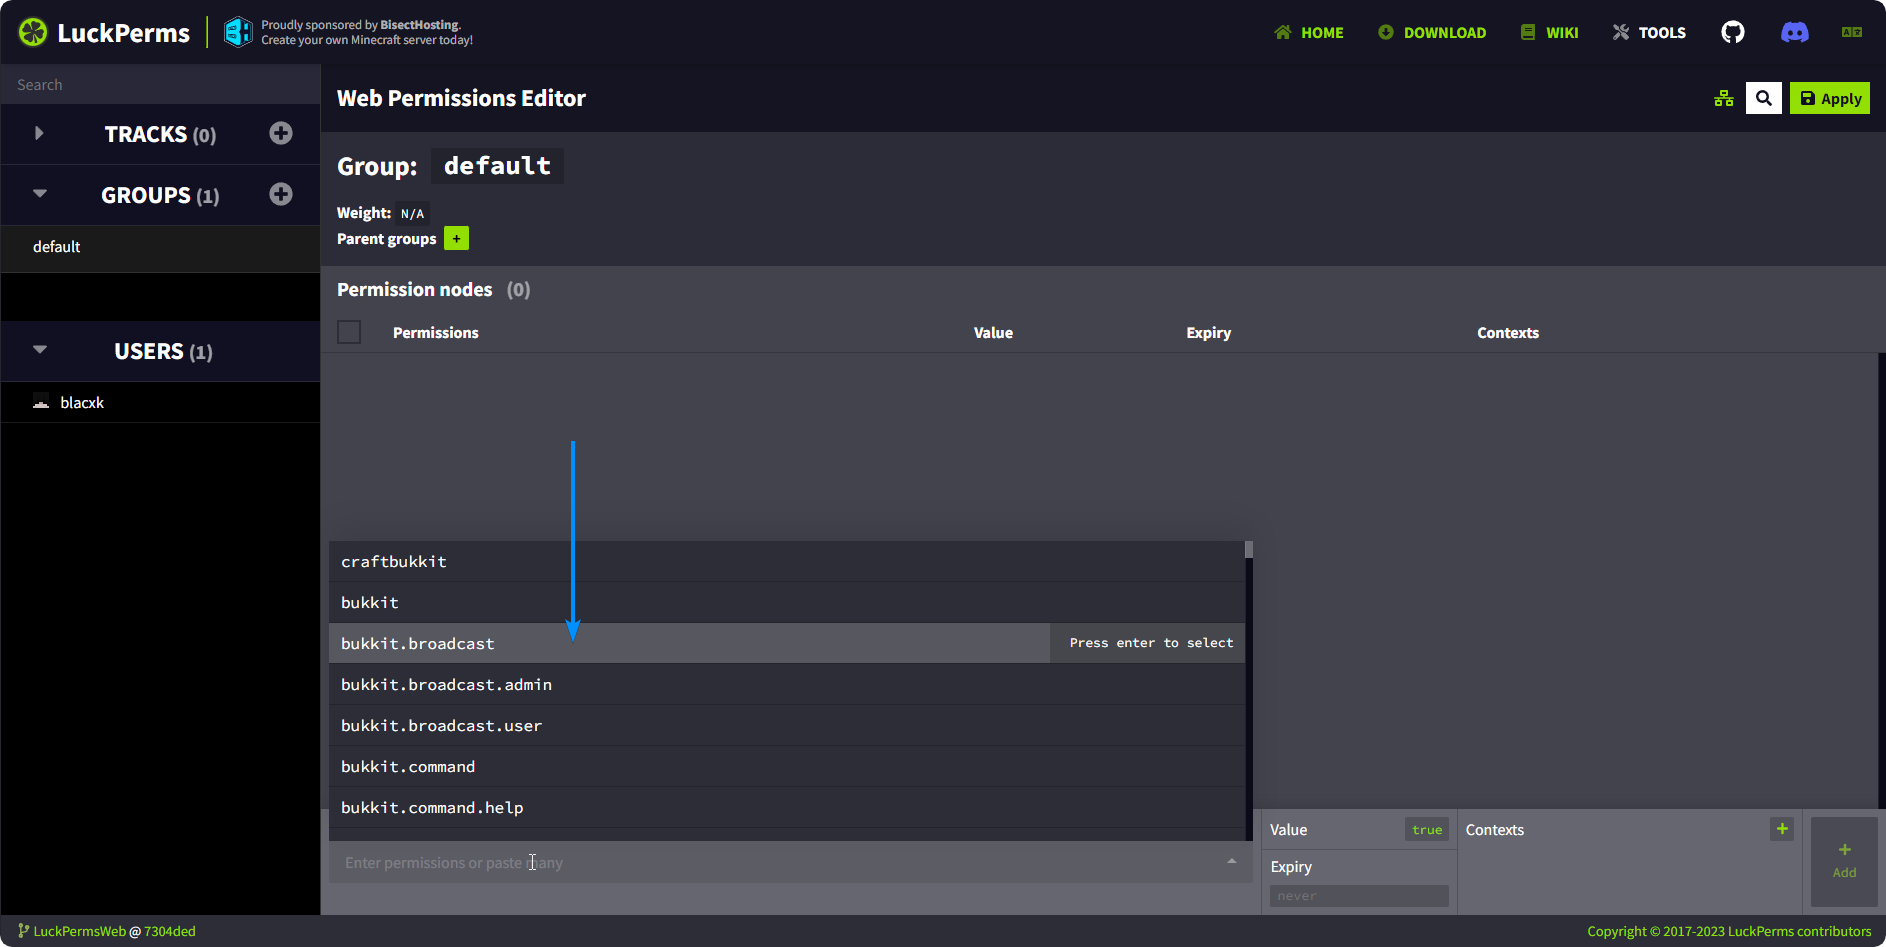Select the default group in sidebar
Viewport: 1886px width, 947px height.
[x=160, y=247]
